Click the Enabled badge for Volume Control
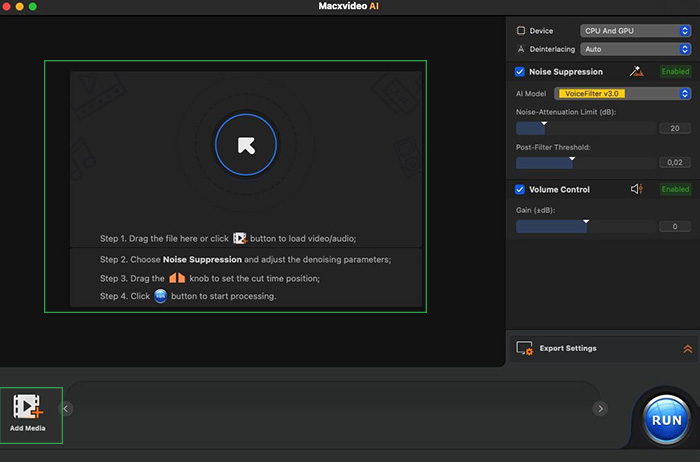 [675, 189]
